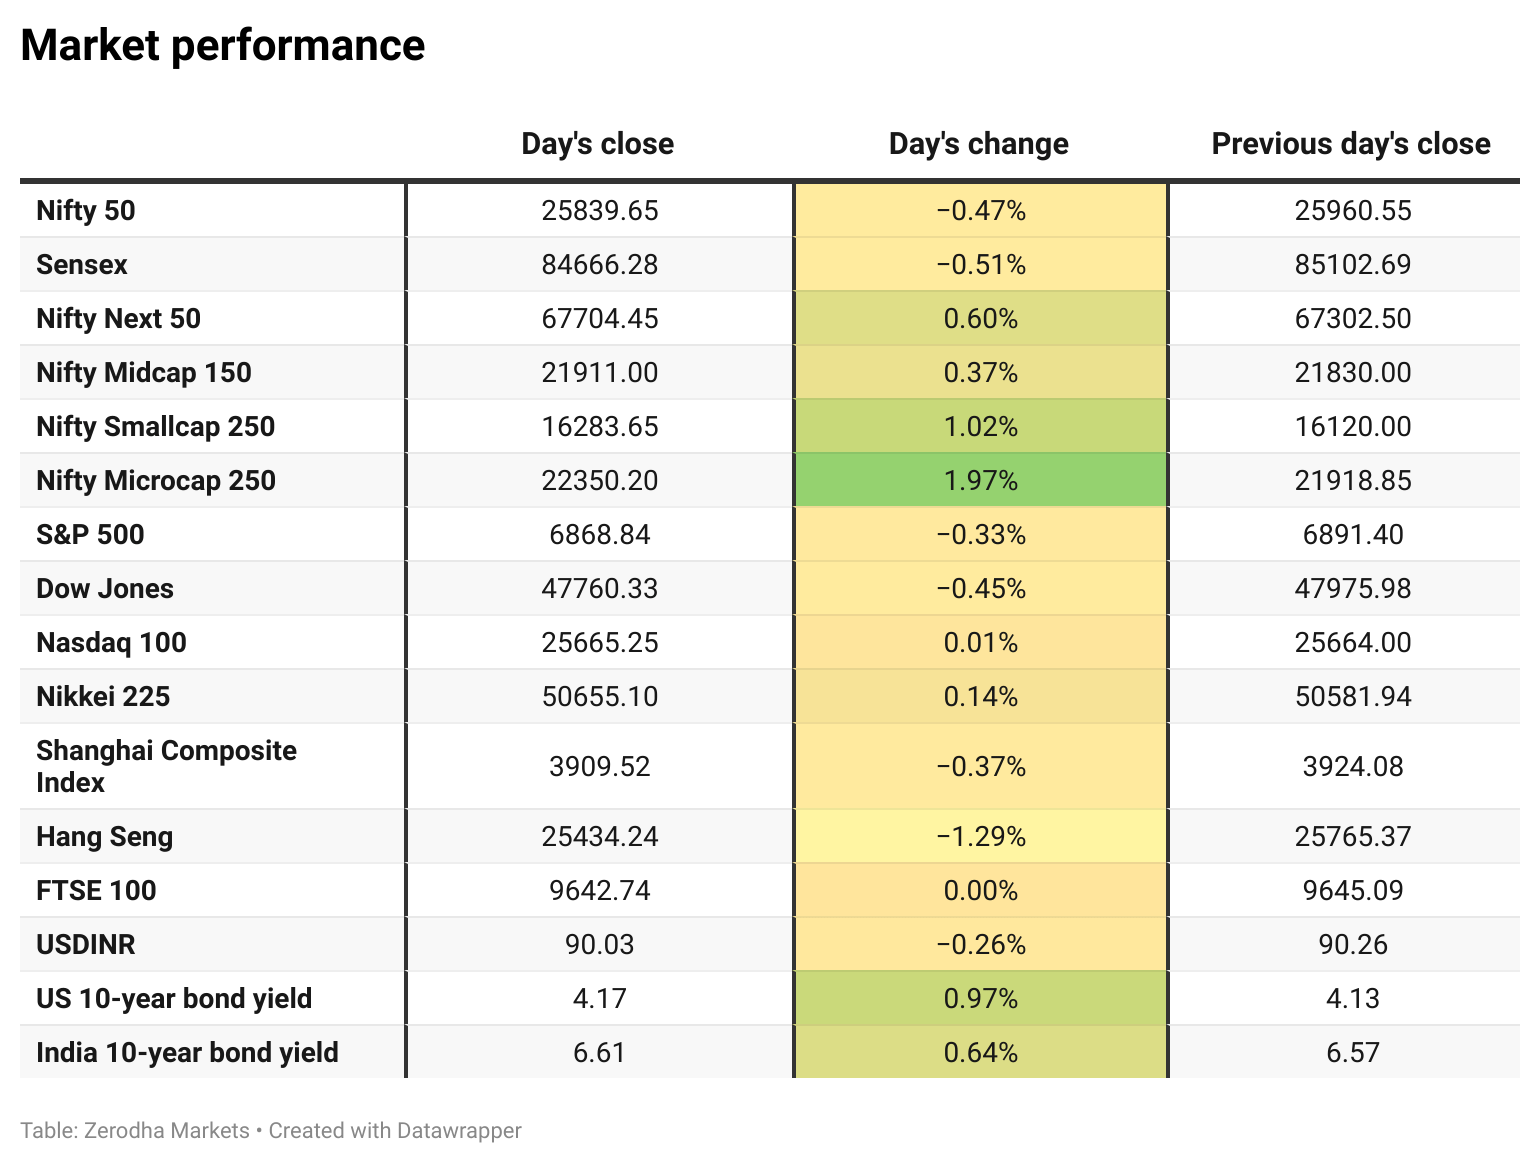Select the Nikkei 225 row label

(x=103, y=697)
